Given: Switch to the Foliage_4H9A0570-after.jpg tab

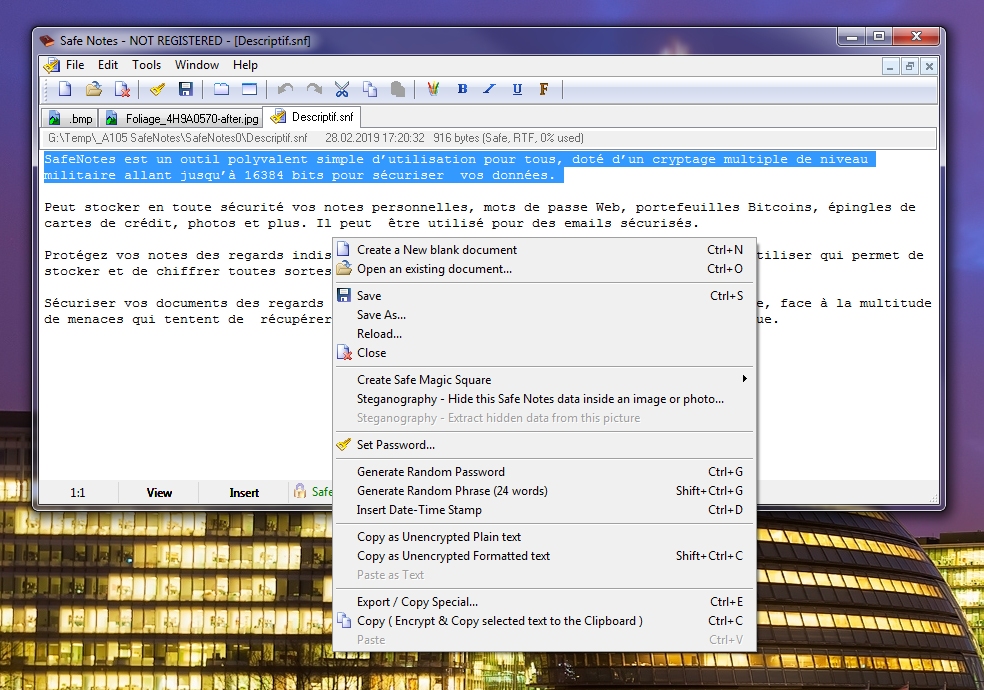Looking at the screenshot, I should click(x=181, y=118).
